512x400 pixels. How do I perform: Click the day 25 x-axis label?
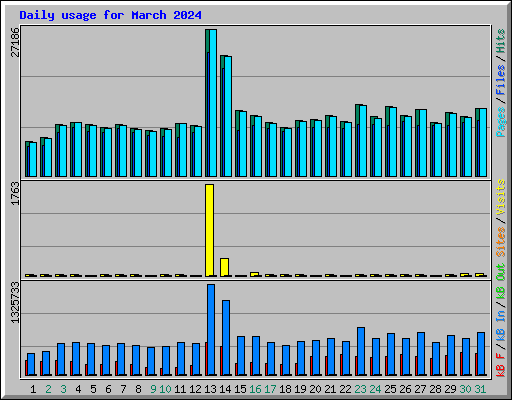390,389
